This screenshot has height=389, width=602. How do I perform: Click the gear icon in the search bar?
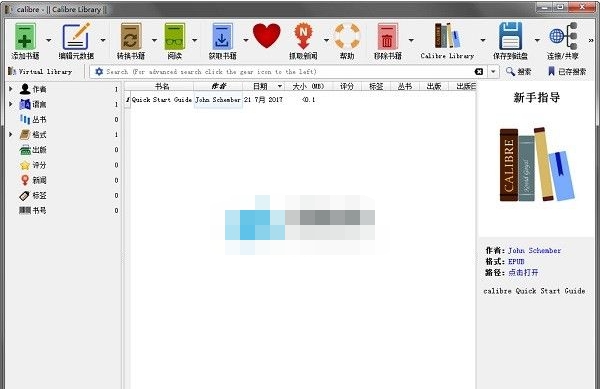pyautogui.click(x=99, y=71)
